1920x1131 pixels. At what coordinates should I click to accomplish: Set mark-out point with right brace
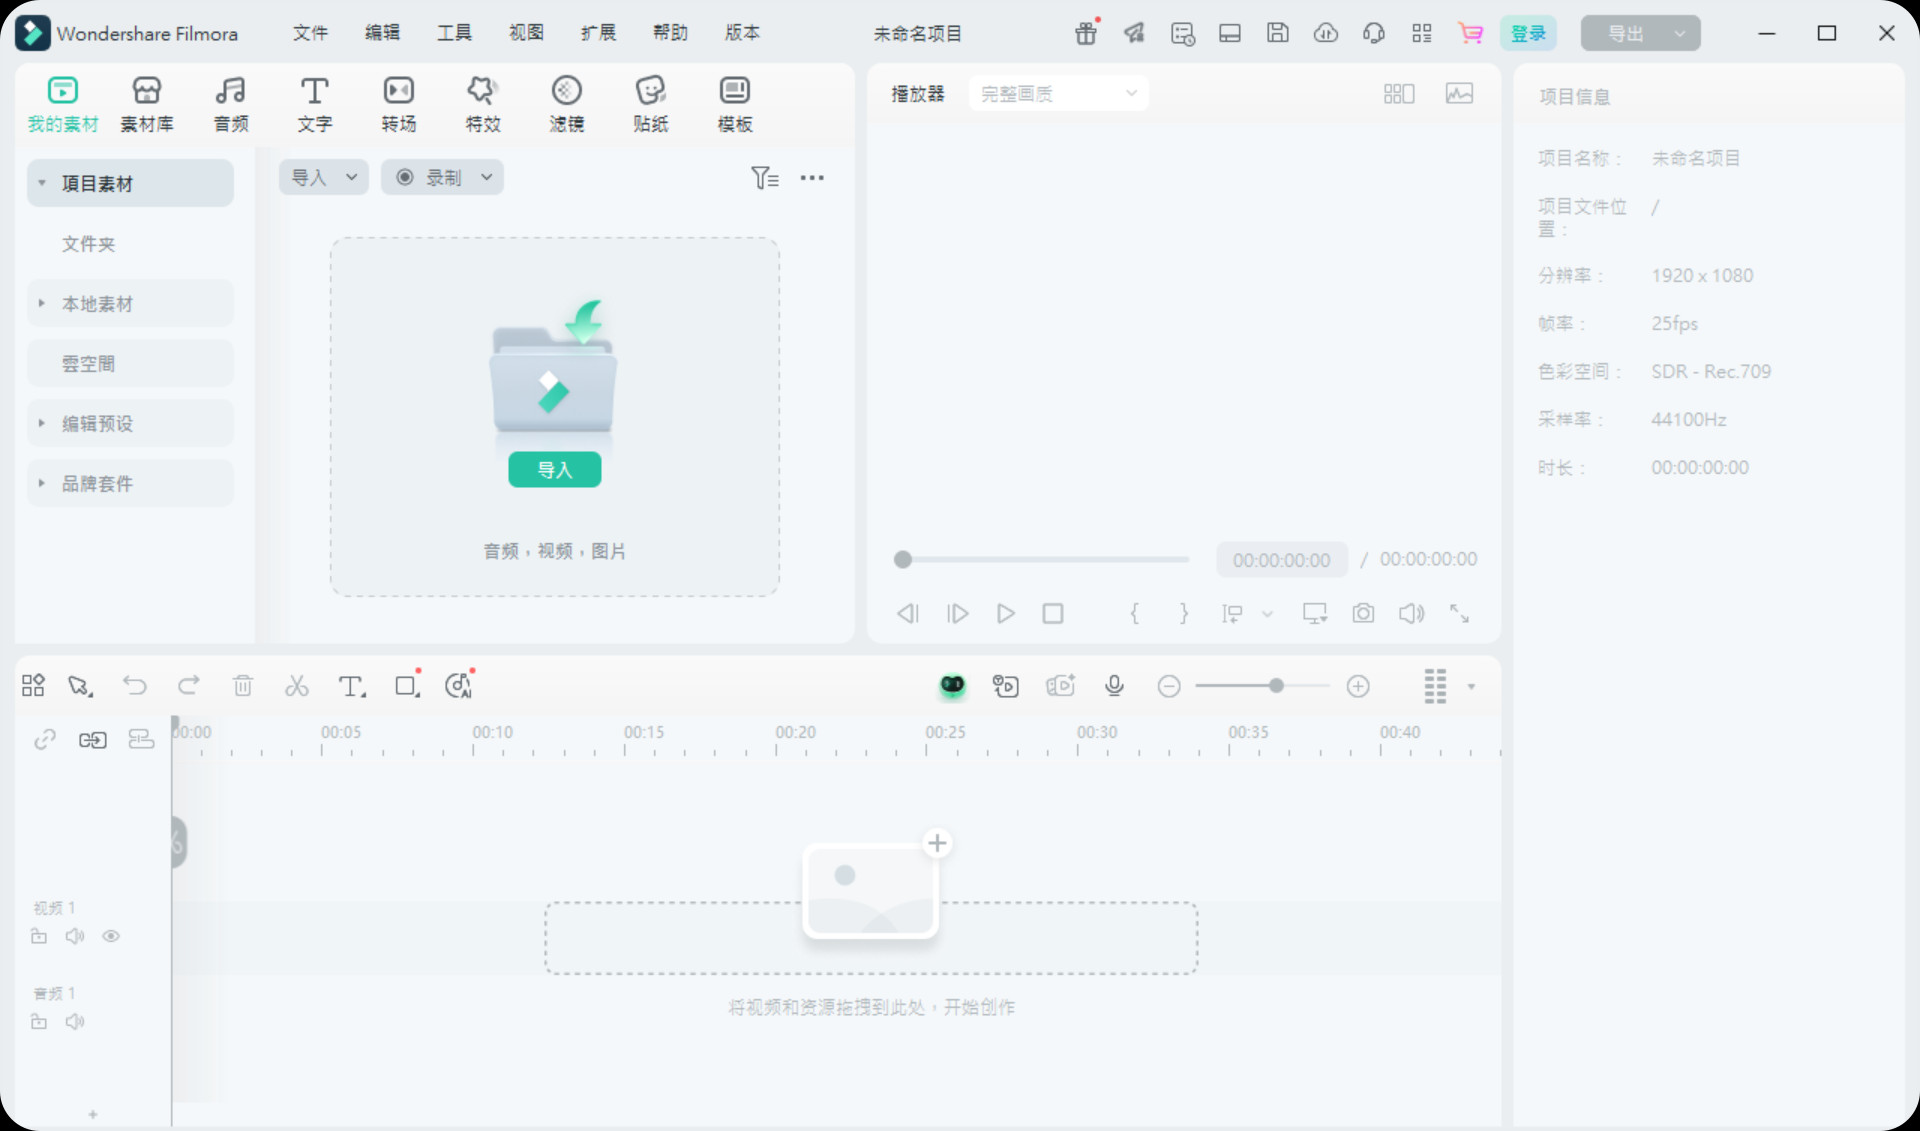[x=1184, y=613]
